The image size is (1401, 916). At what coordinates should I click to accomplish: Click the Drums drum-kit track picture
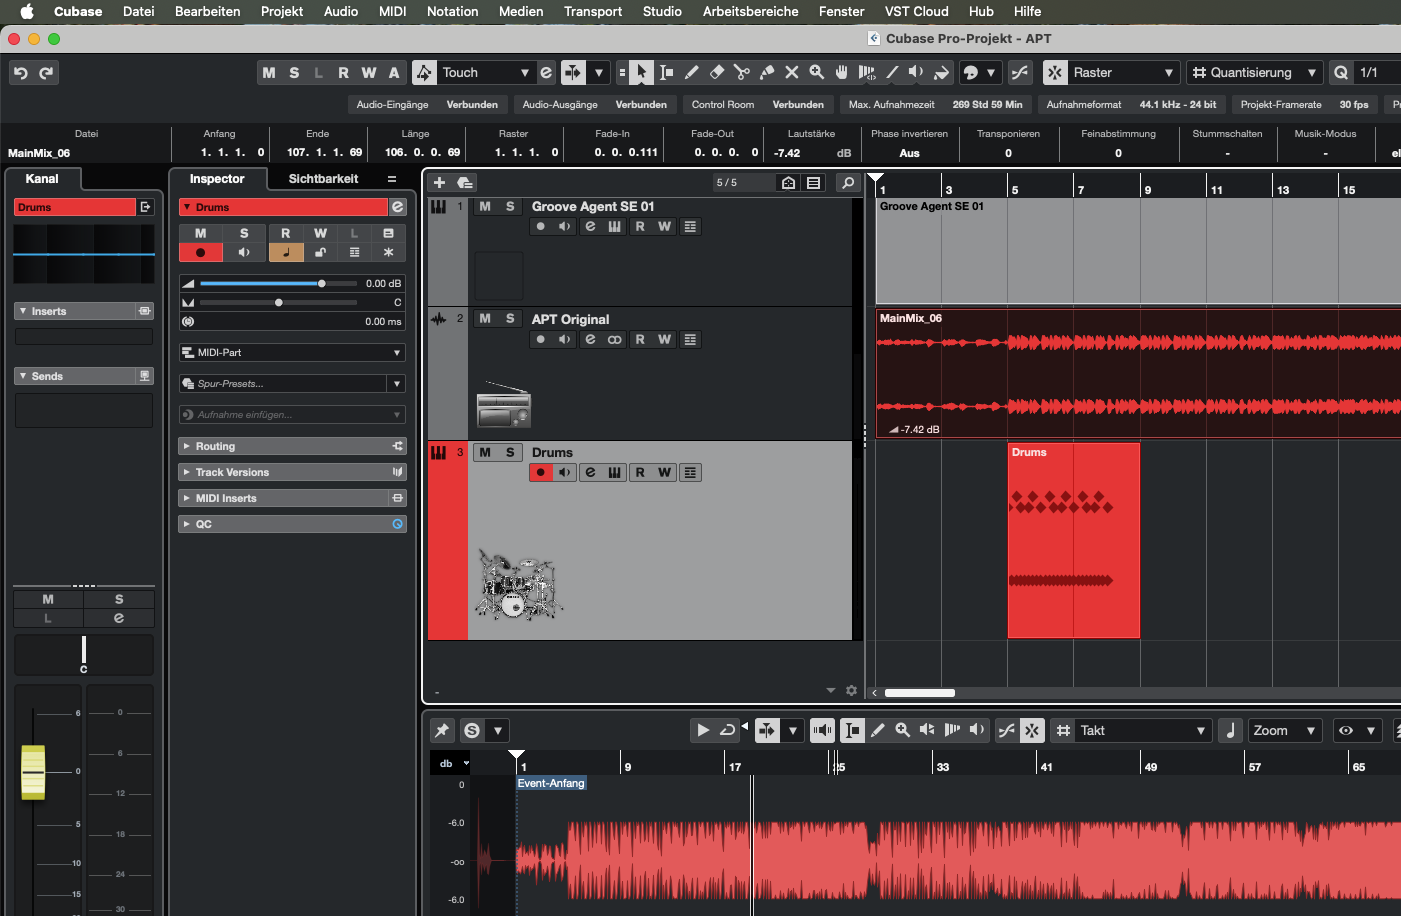pos(517,586)
